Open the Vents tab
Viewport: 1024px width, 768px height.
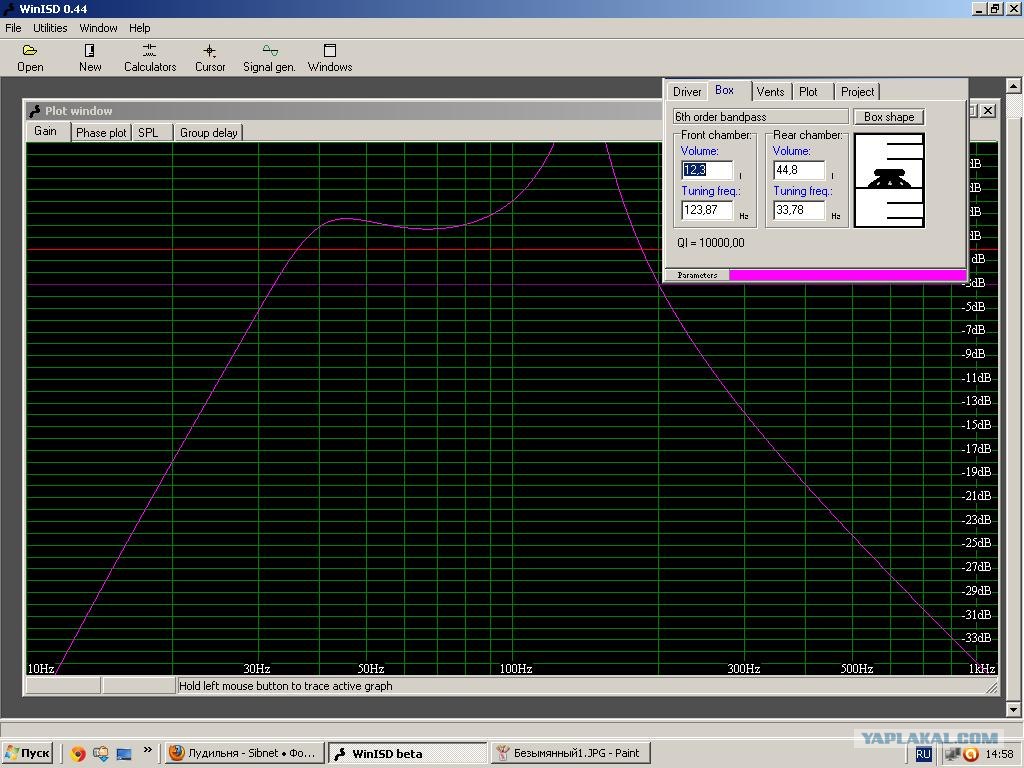[770, 92]
